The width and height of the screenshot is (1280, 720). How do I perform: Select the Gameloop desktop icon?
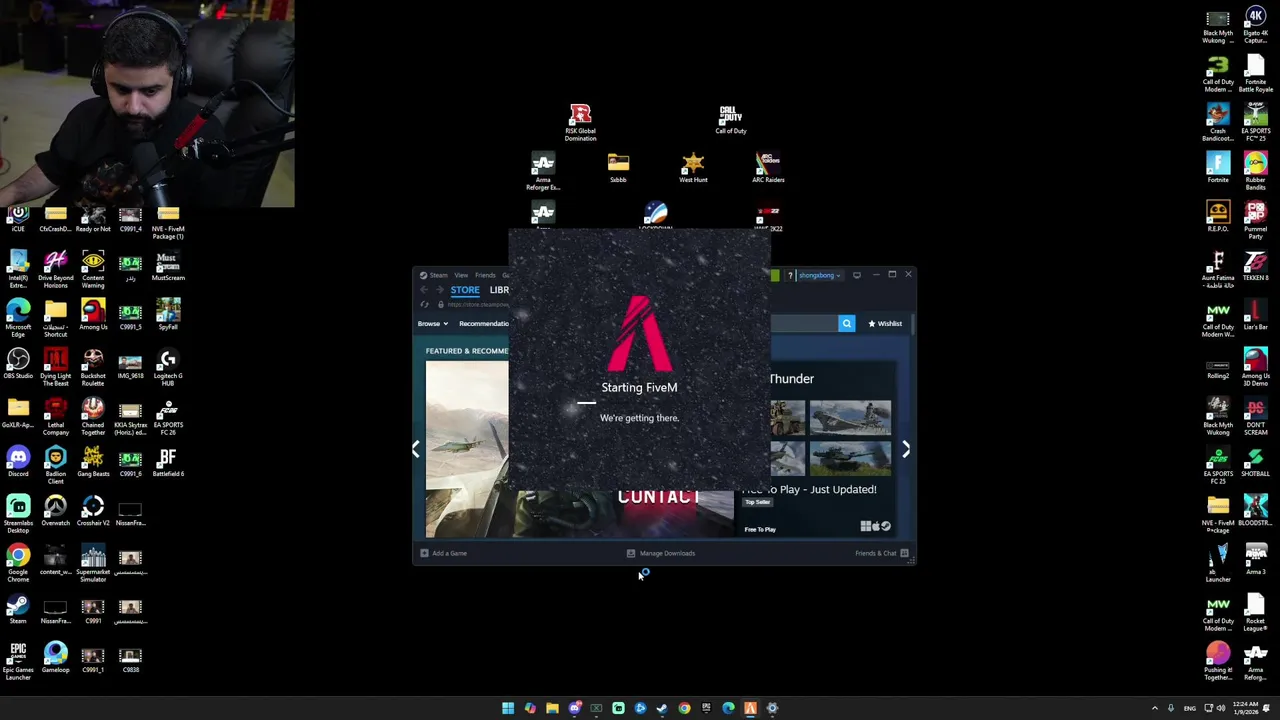tap(55, 658)
